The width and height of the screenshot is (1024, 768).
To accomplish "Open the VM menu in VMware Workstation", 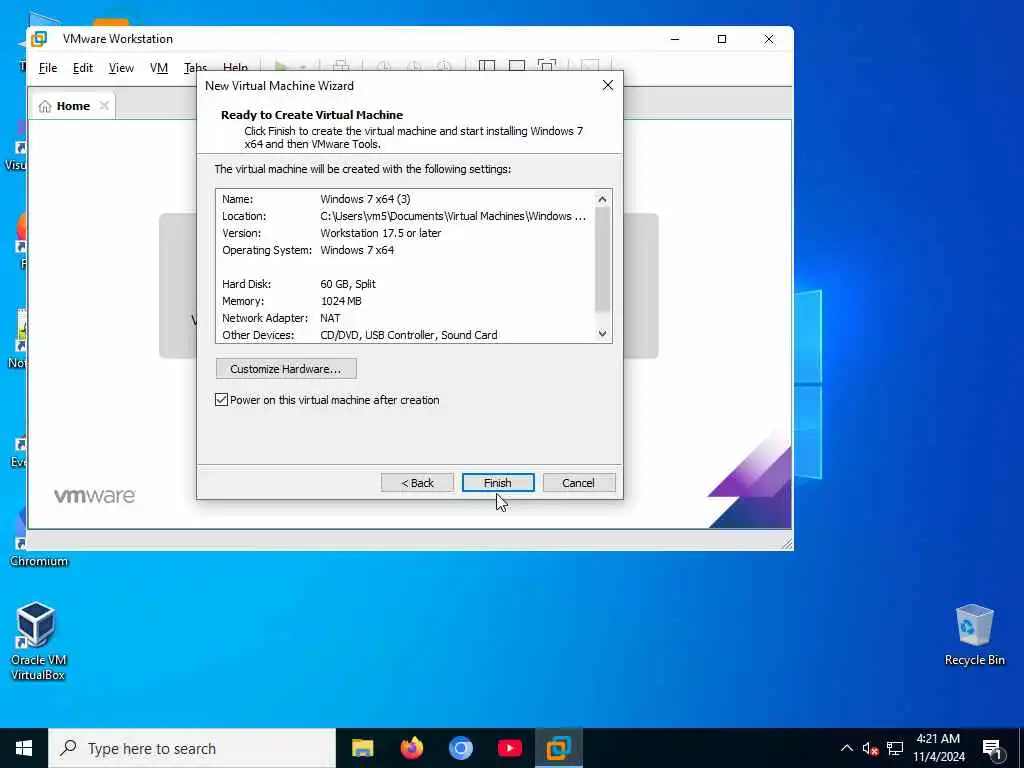I will tap(159, 68).
